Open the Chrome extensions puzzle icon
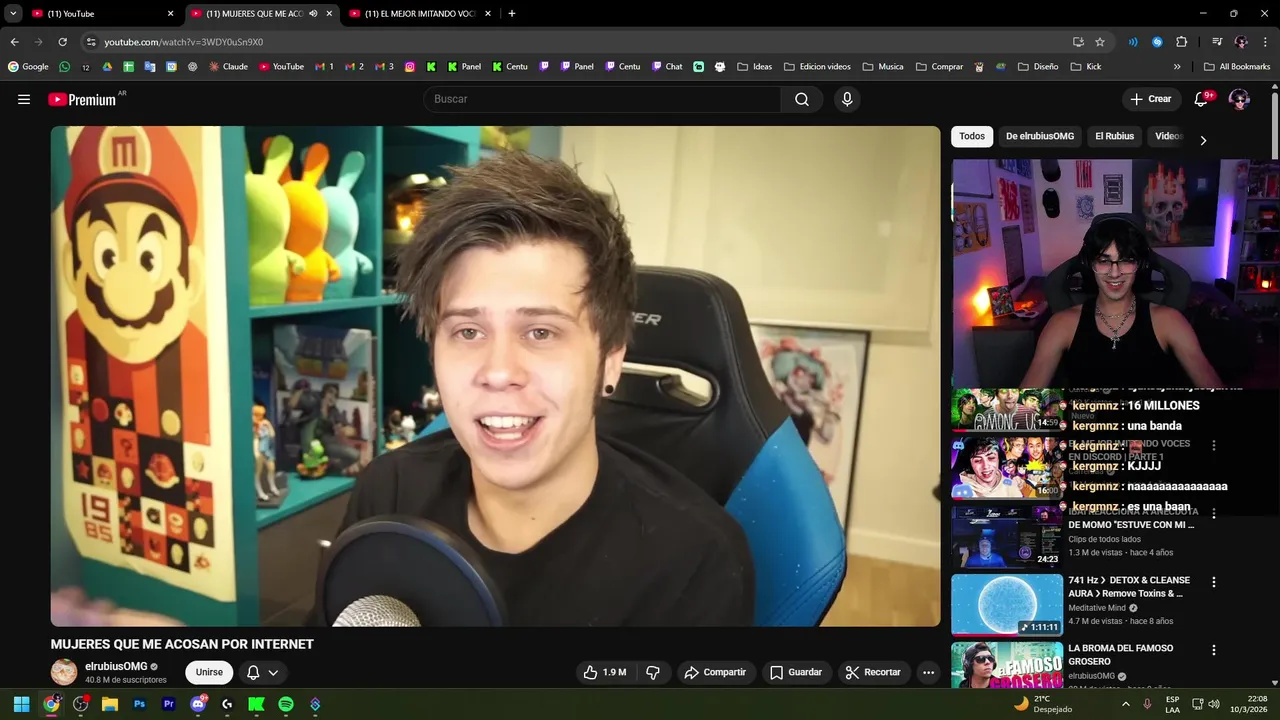This screenshot has width=1280, height=720. click(1181, 42)
